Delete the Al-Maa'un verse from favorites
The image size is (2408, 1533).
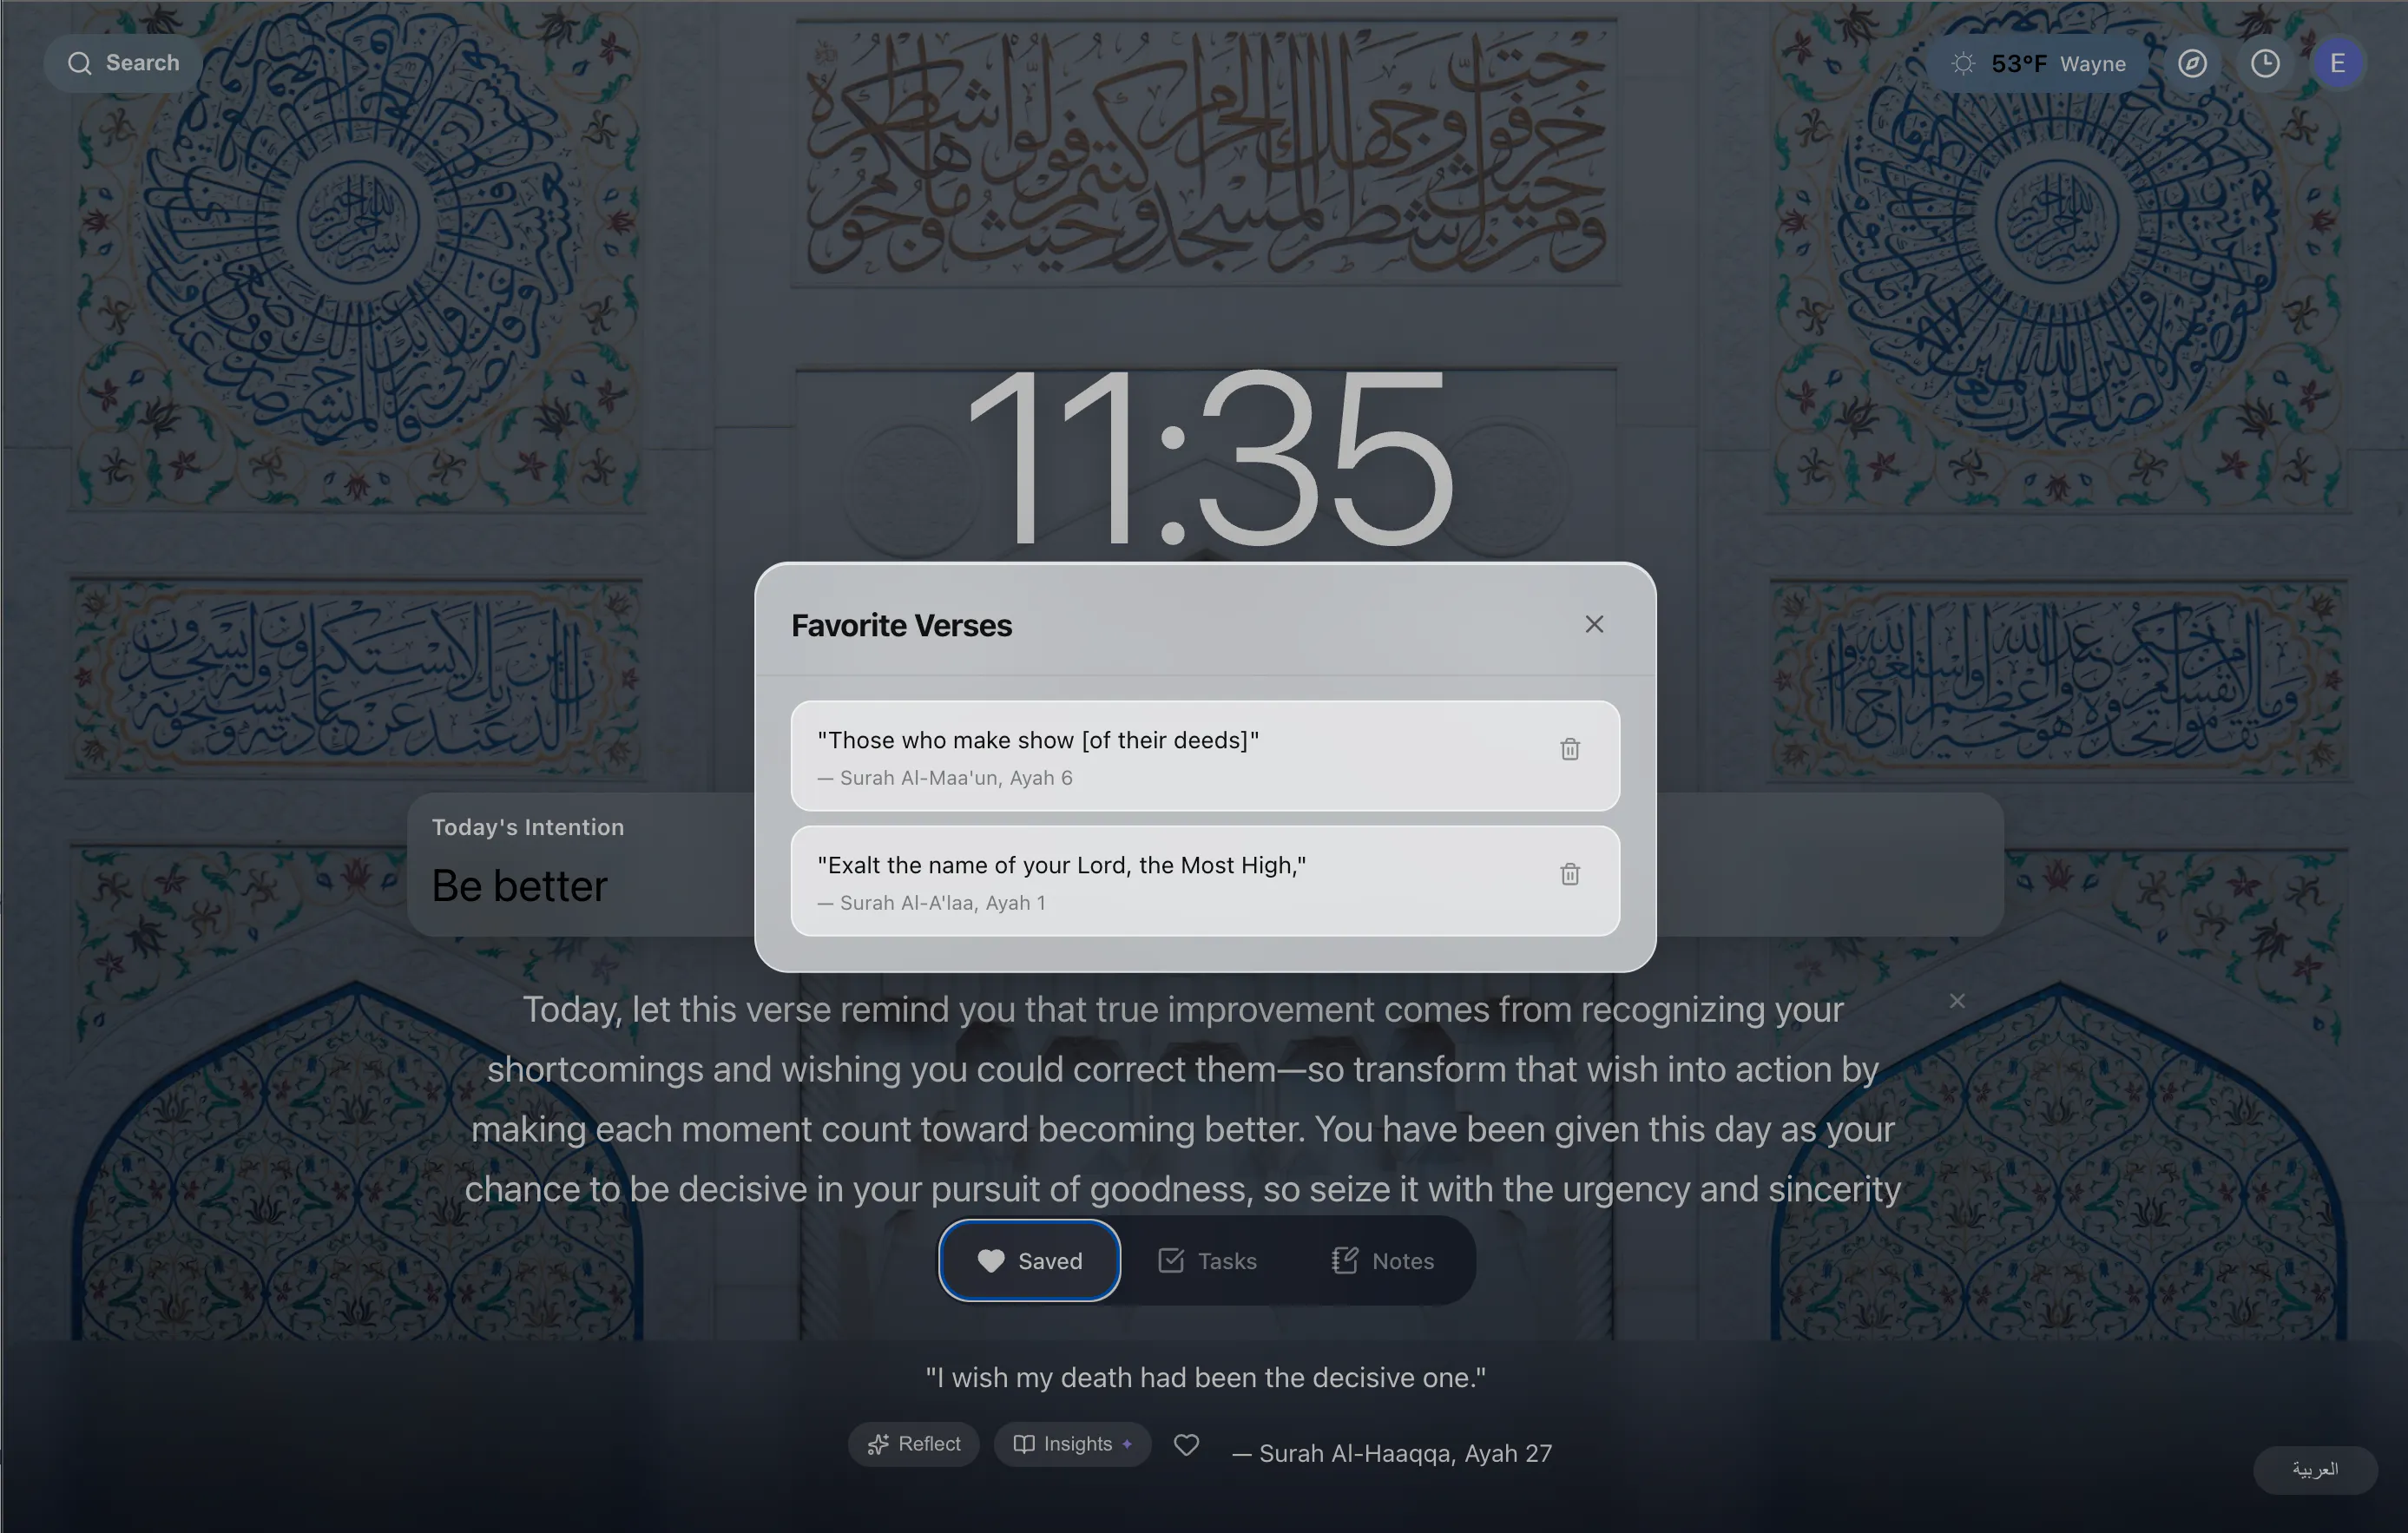(x=1569, y=749)
